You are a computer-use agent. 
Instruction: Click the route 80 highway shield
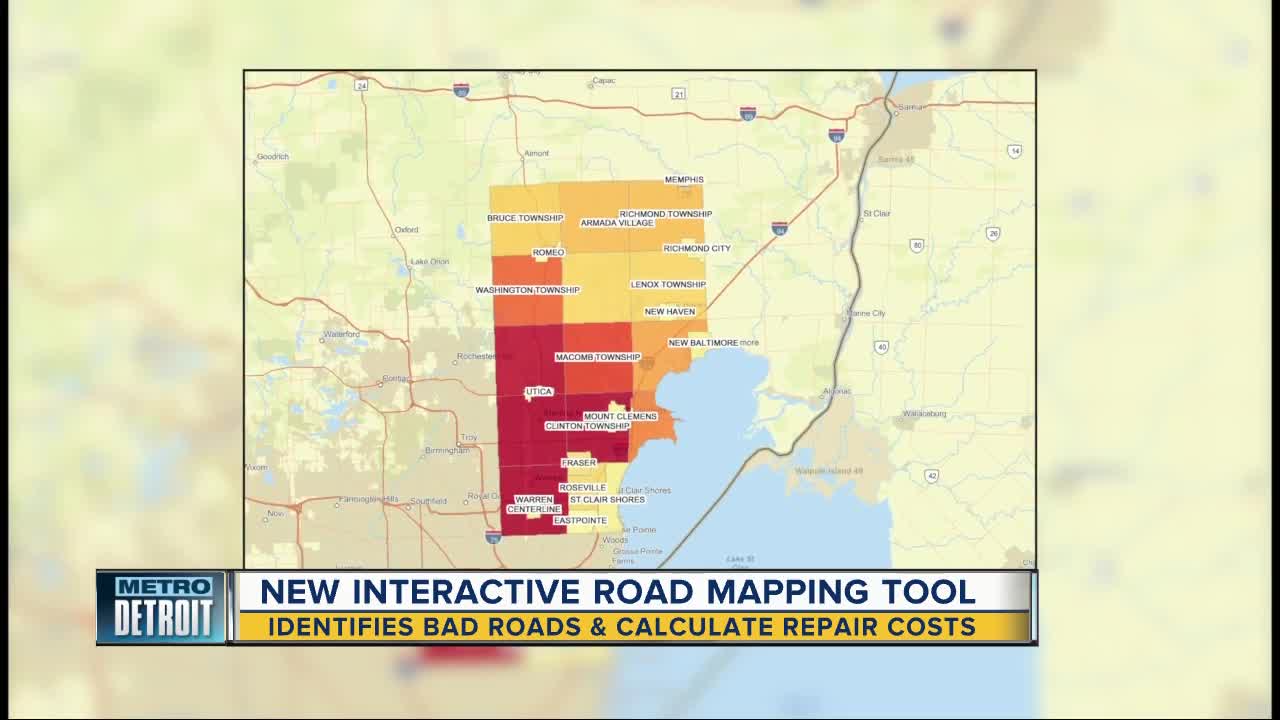point(916,245)
